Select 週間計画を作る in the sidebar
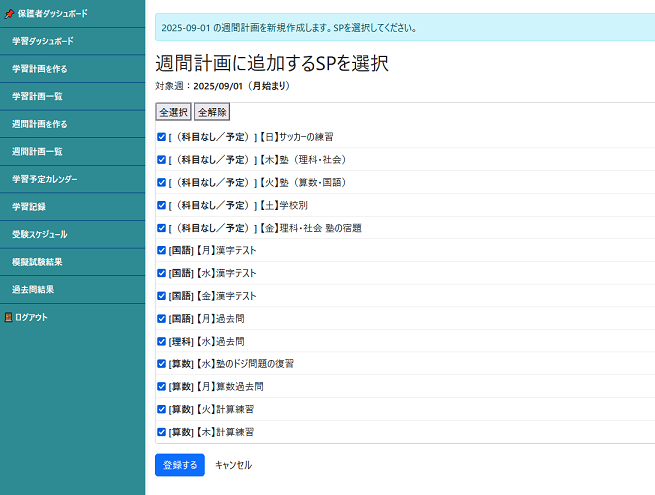This screenshot has width=655, height=495. pos(40,124)
